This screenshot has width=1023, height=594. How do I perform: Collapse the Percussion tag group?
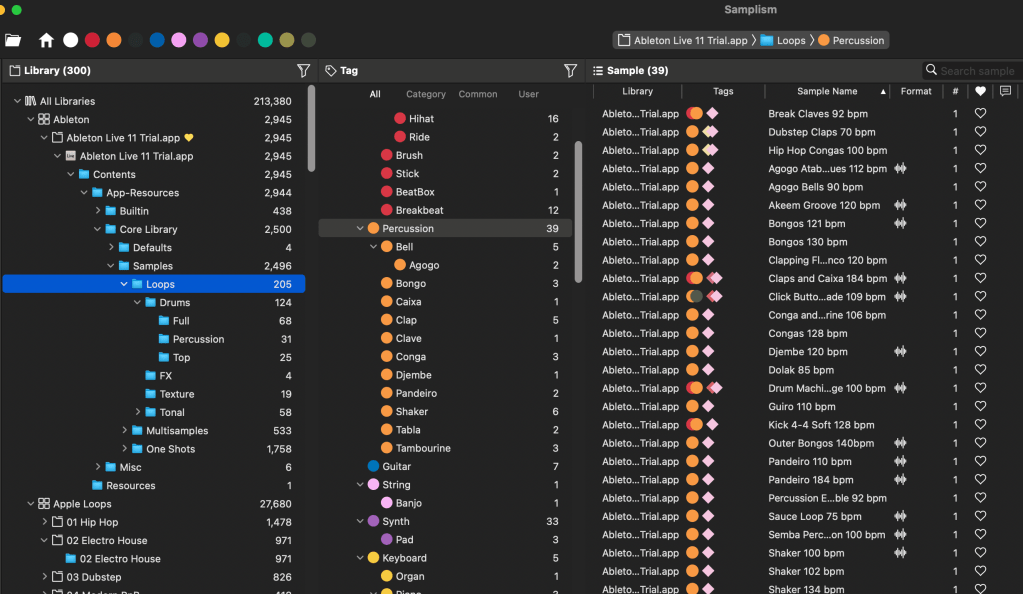click(x=360, y=229)
